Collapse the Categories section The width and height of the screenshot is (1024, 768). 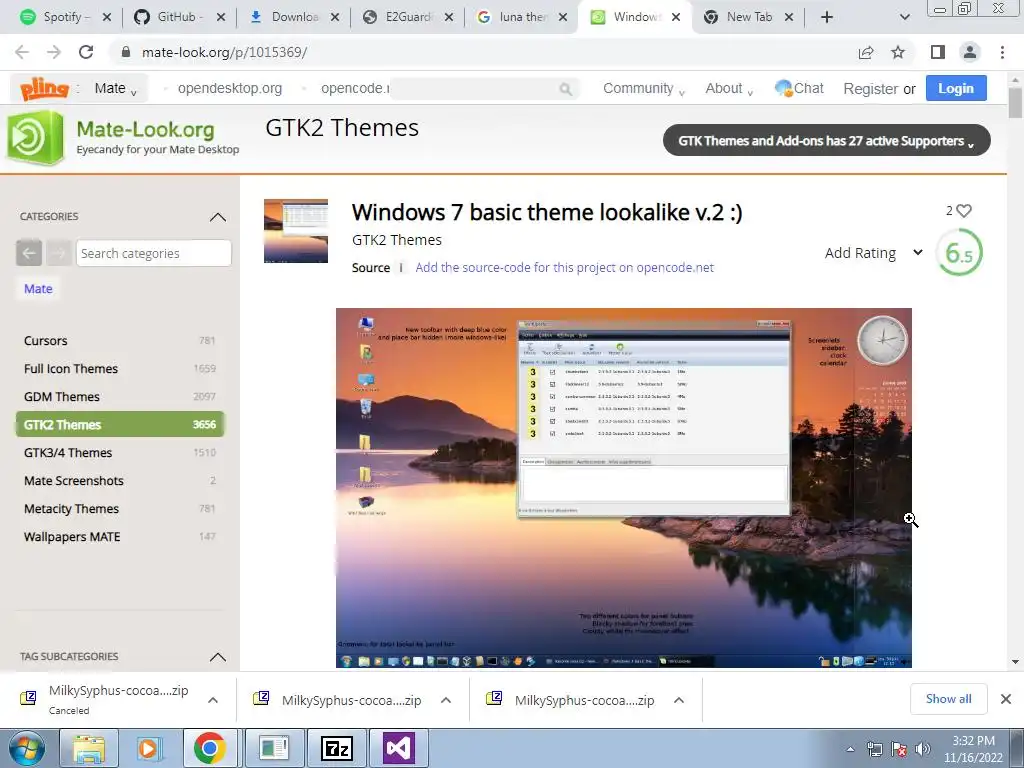217,217
